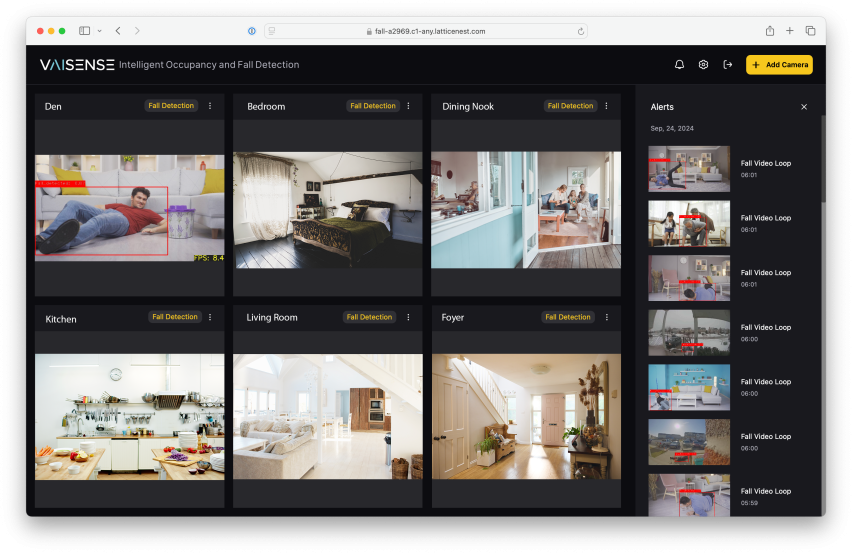Open Dining Nook camera options menu
Viewport: 852px width, 553px height.
(606, 106)
